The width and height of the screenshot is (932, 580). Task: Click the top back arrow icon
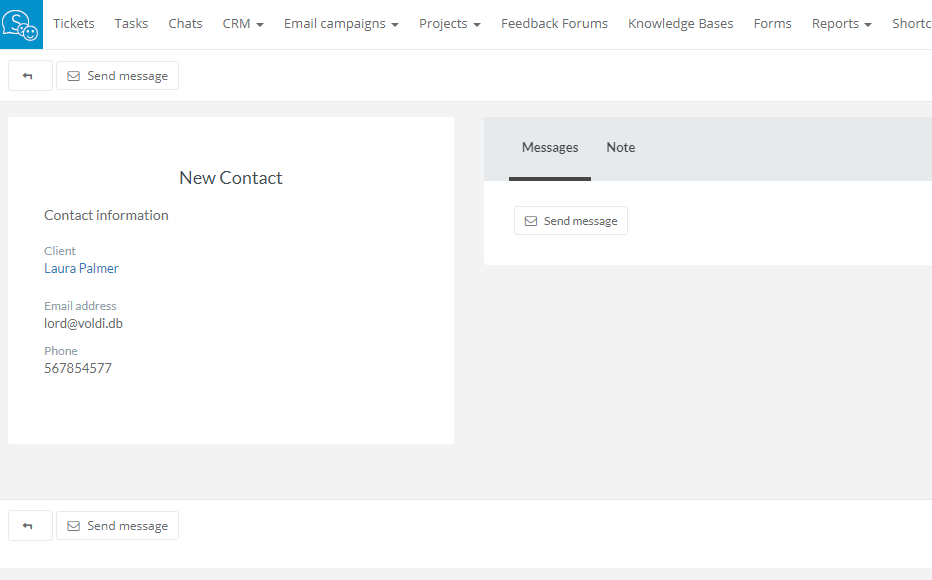pyautogui.click(x=29, y=76)
